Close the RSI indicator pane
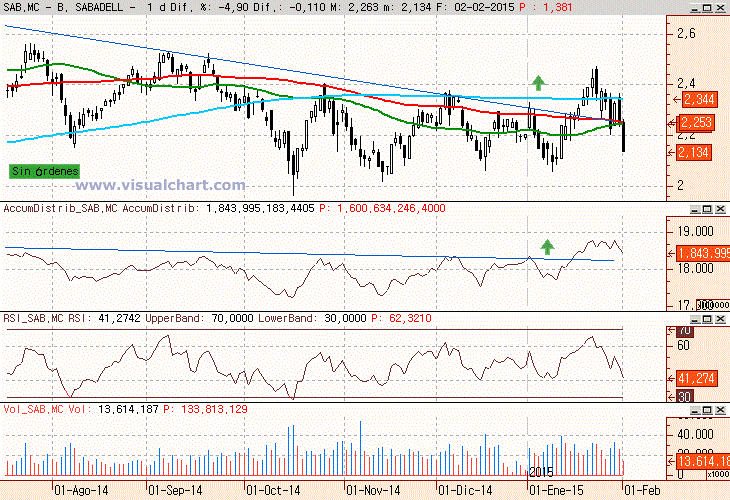 pos(720,319)
